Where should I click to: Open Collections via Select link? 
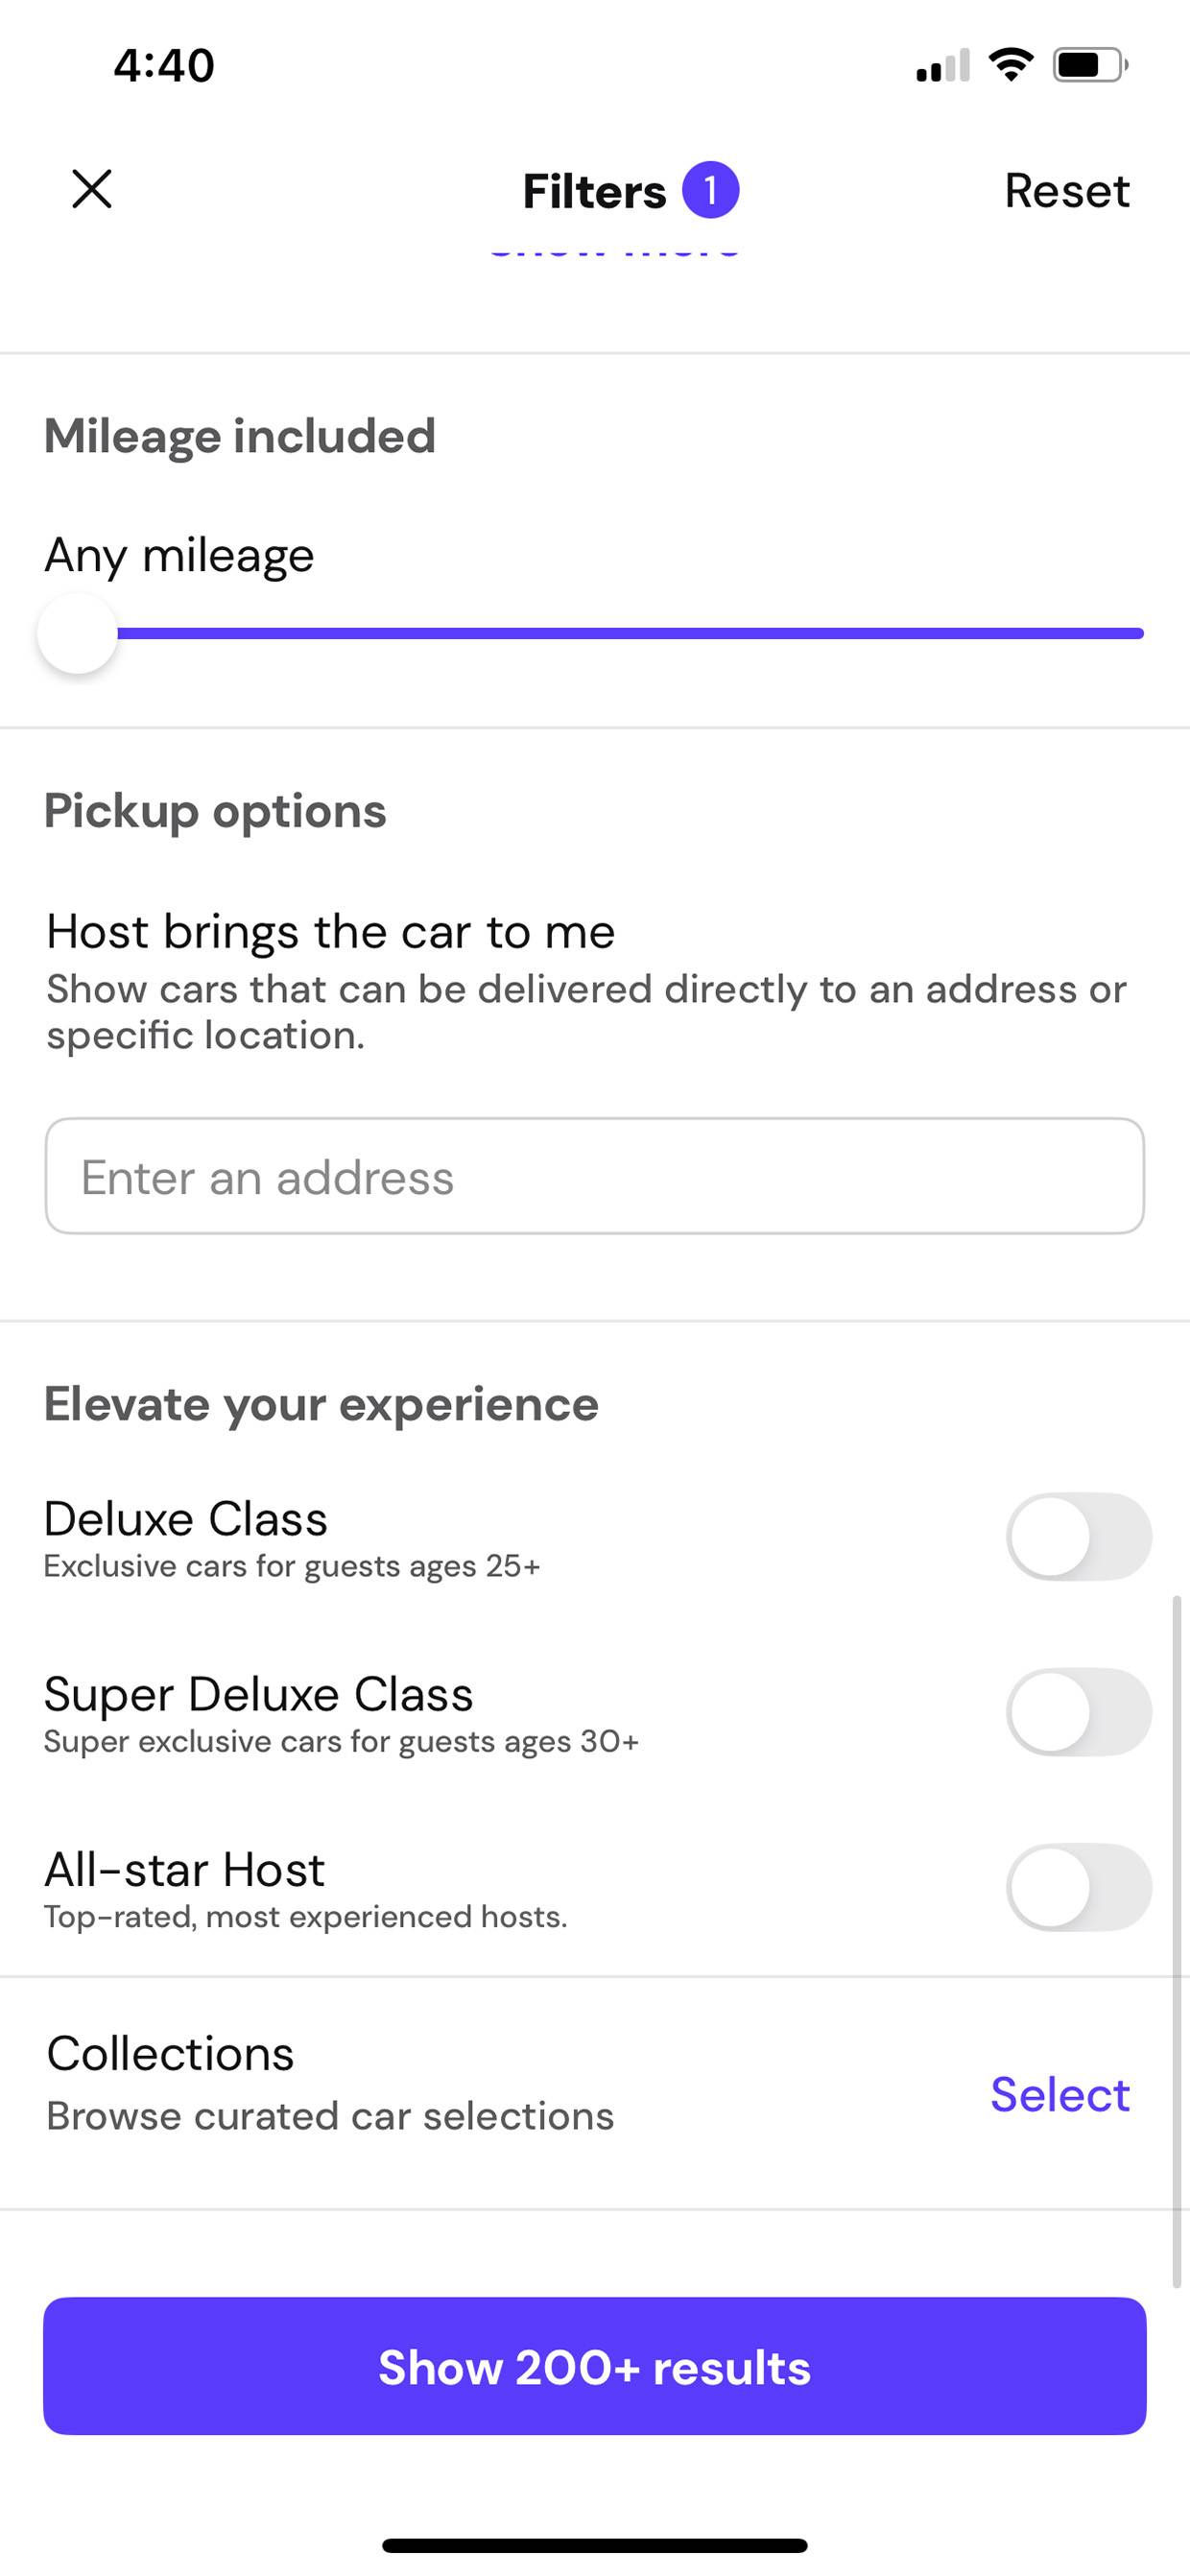click(x=1060, y=2093)
